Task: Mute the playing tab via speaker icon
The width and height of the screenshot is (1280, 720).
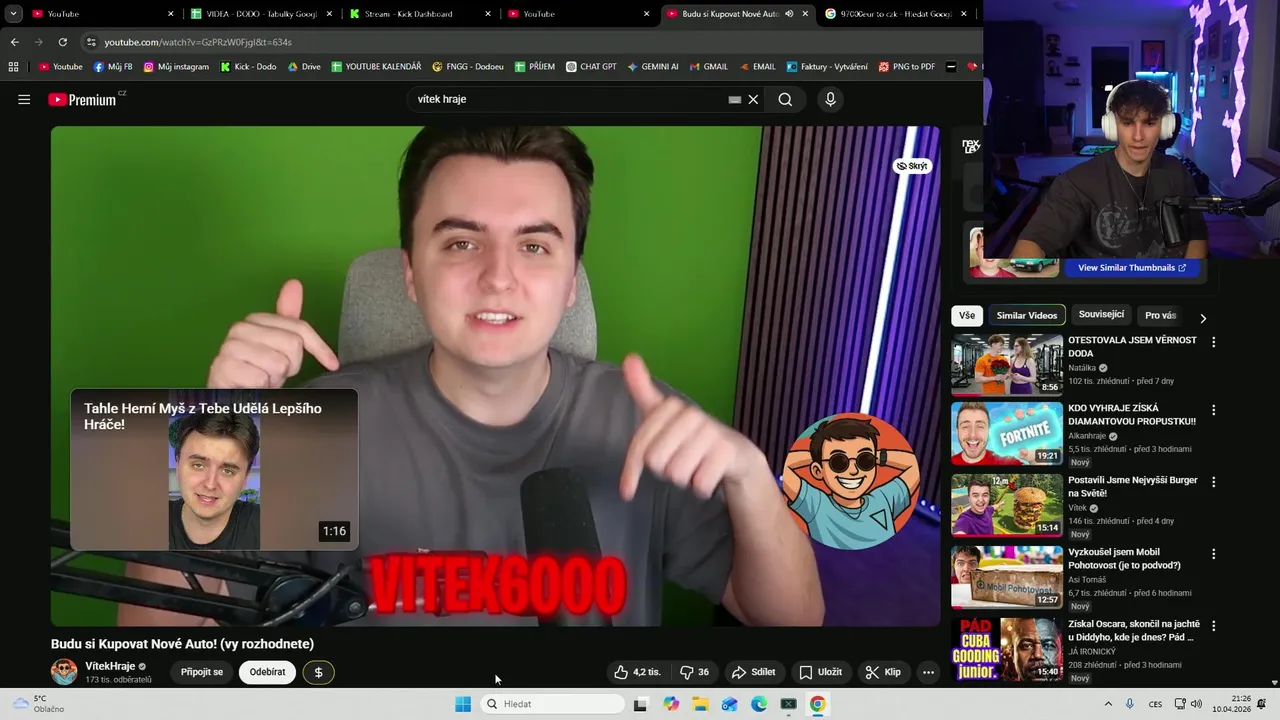Action: [x=789, y=14]
